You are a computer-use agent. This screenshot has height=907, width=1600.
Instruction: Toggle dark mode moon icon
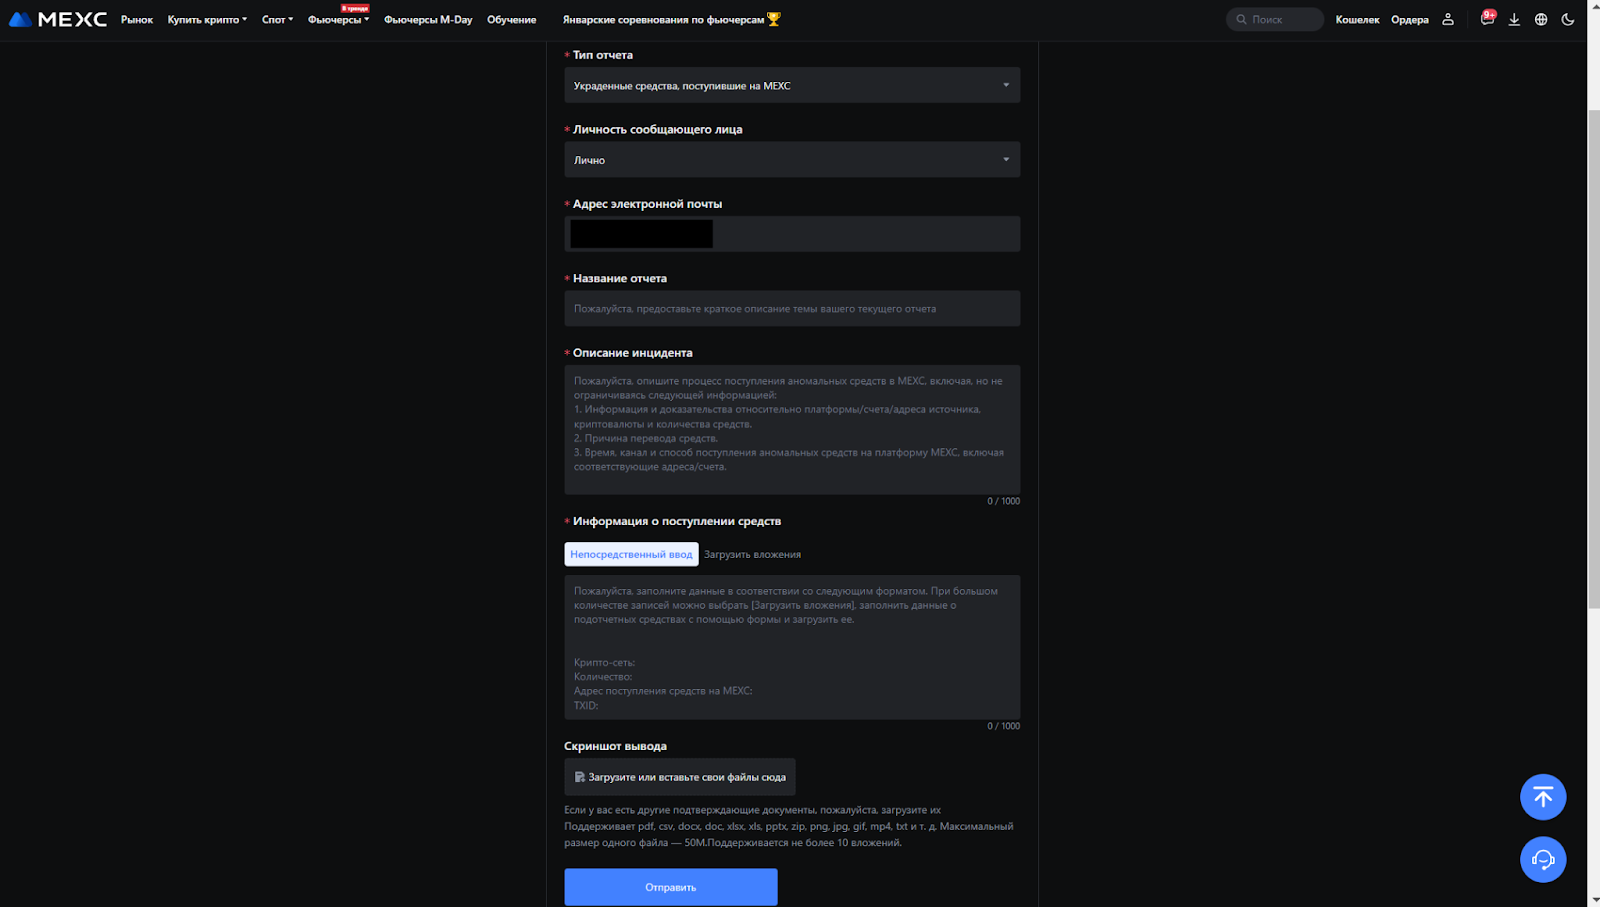1568,19
